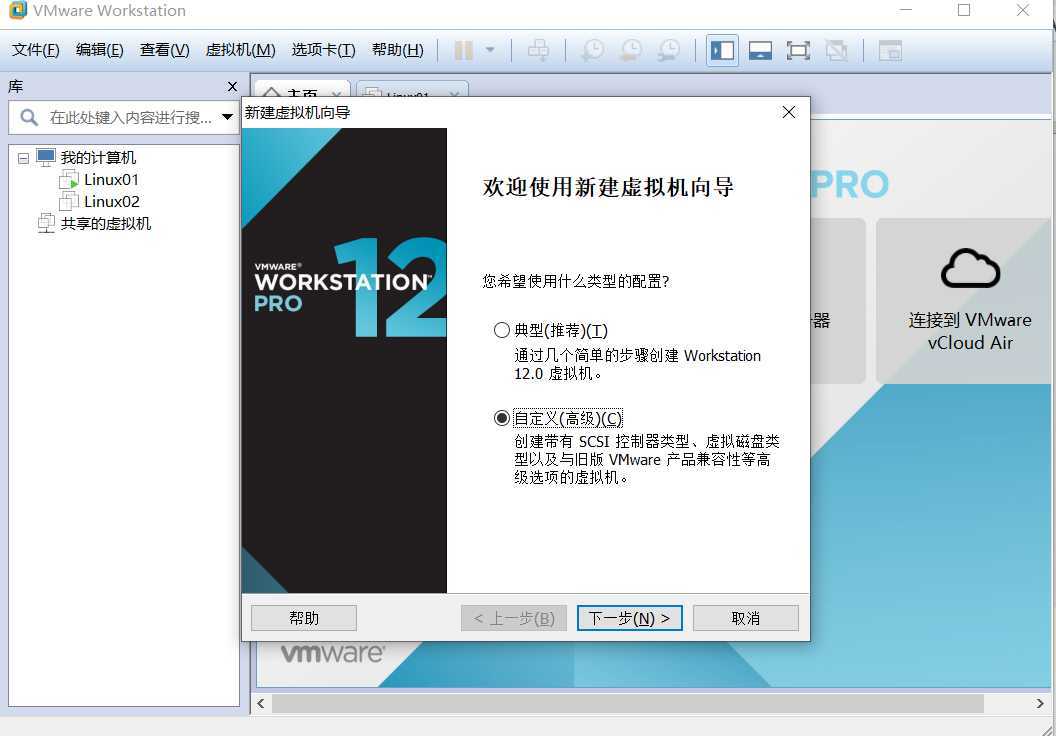Open the 文件(F) menu
The image size is (1056, 736).
[36, 50]
